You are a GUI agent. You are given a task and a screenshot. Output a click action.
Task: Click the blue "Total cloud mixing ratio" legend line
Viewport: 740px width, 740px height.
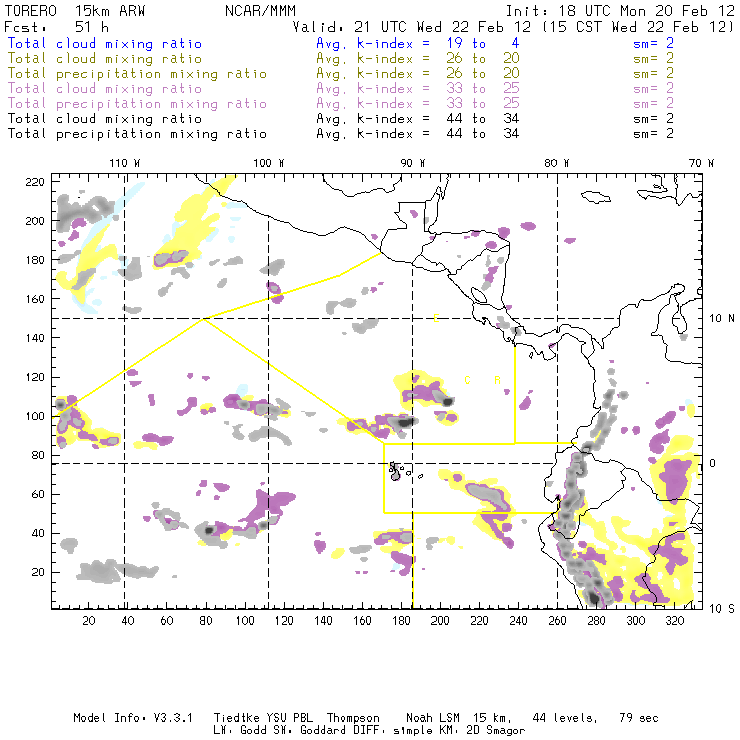coord(105,44)
